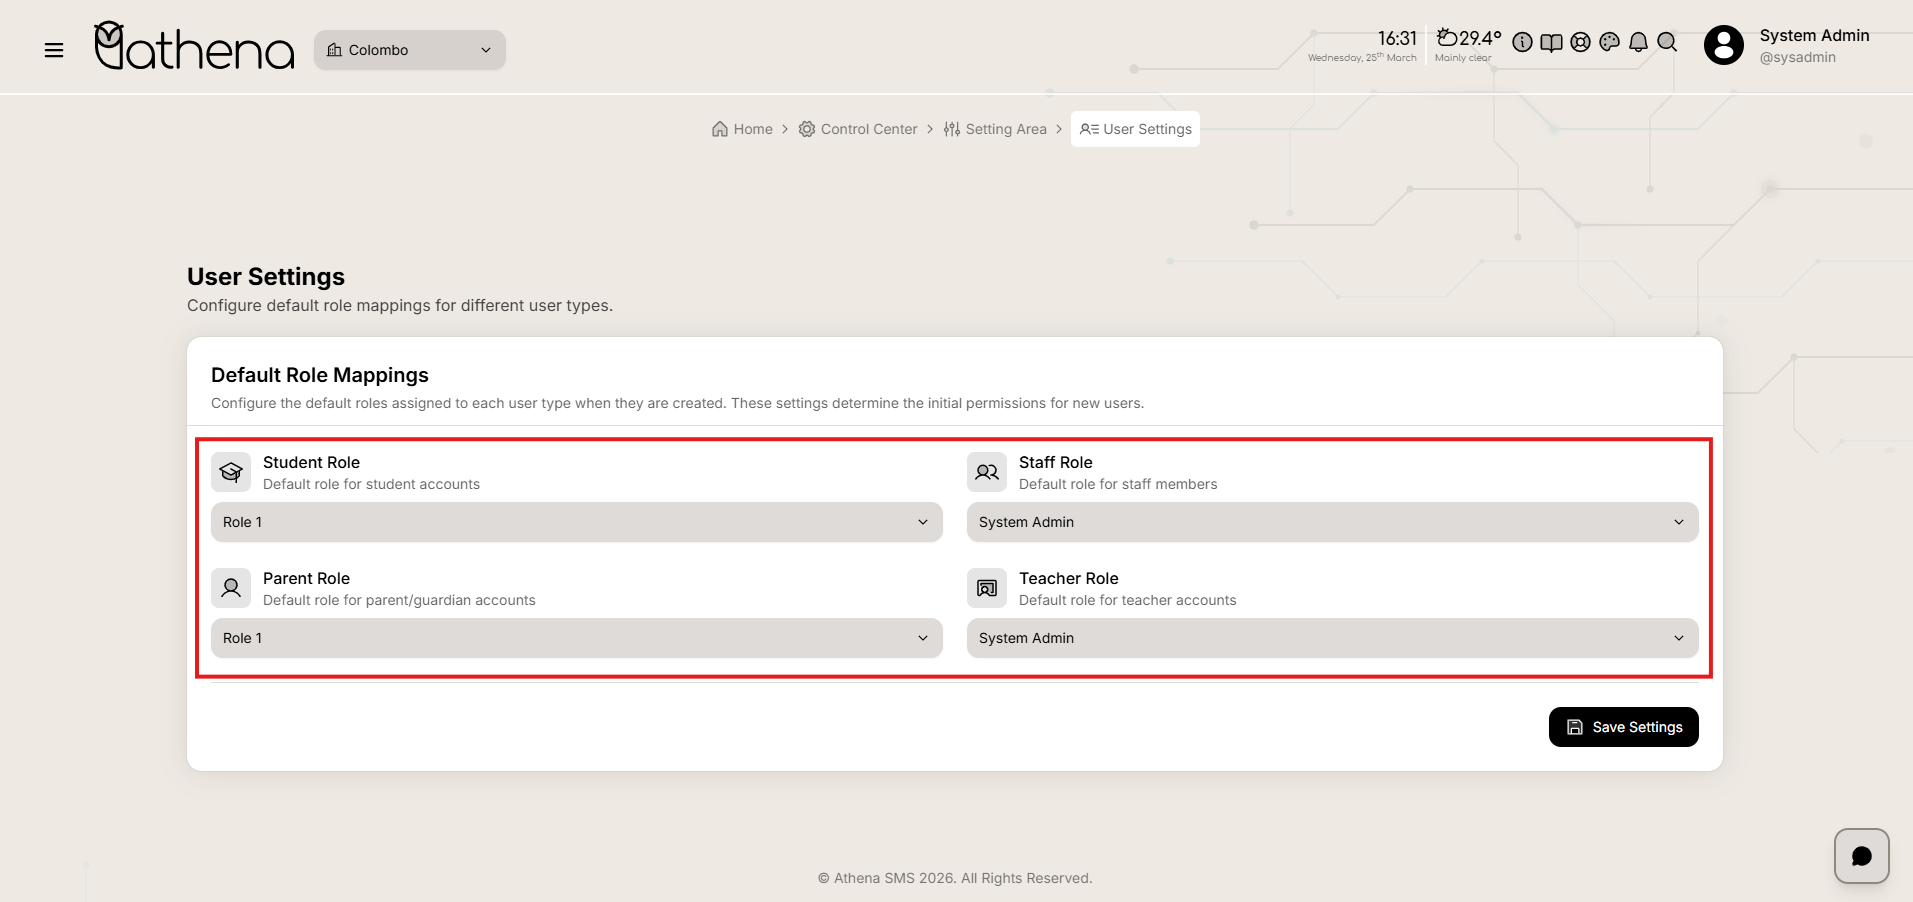Open the Teacher Role dropdown
Image resolution: width=1913 pixels, height=902 pixels.
point(1332,638)
